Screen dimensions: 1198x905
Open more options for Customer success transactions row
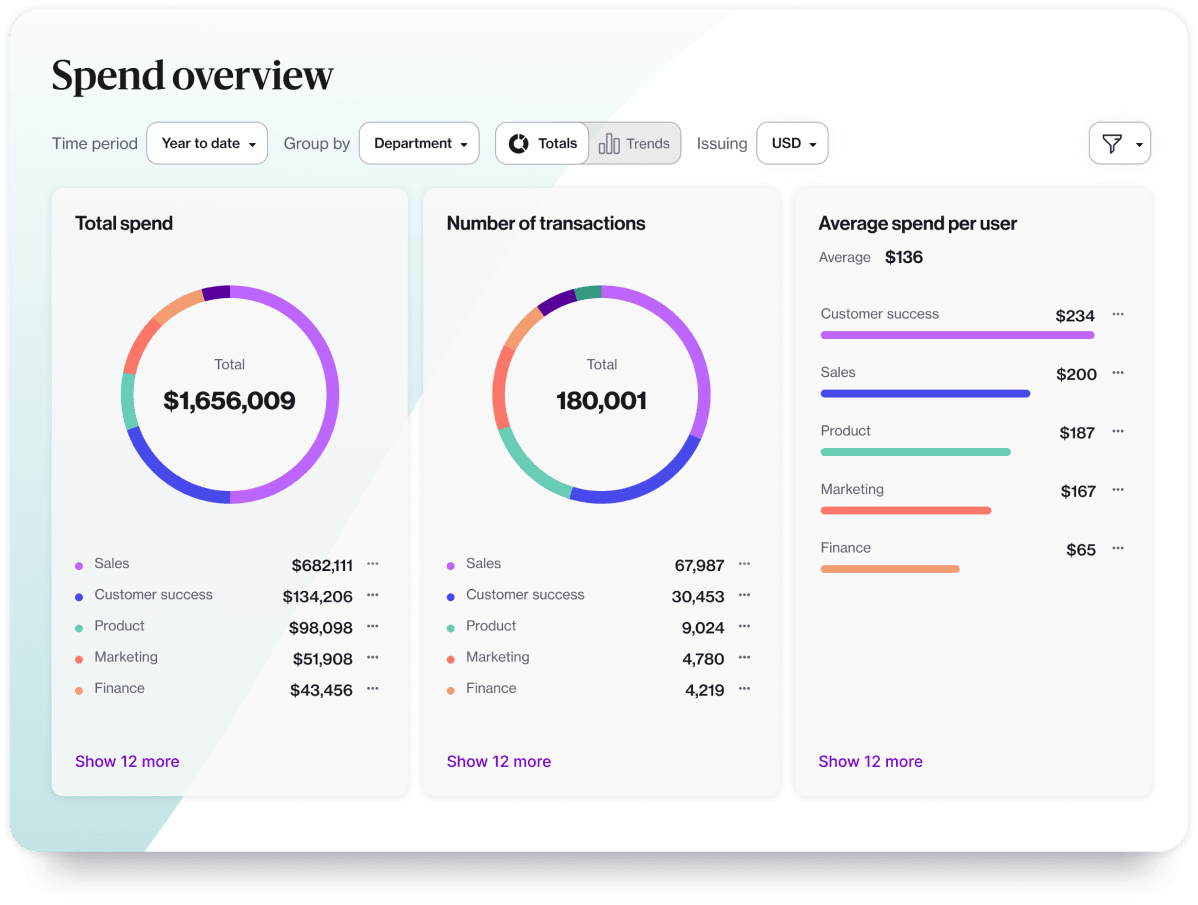(744, 595)
